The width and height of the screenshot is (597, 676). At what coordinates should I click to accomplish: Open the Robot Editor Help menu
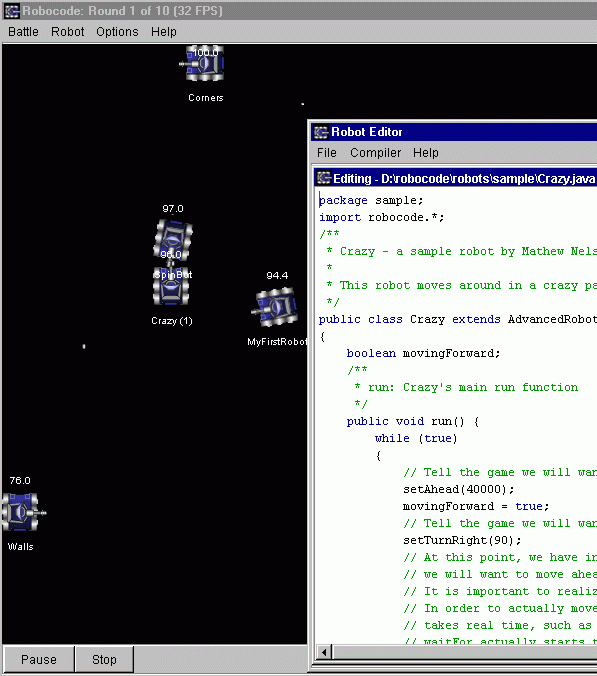pos(426,153)
